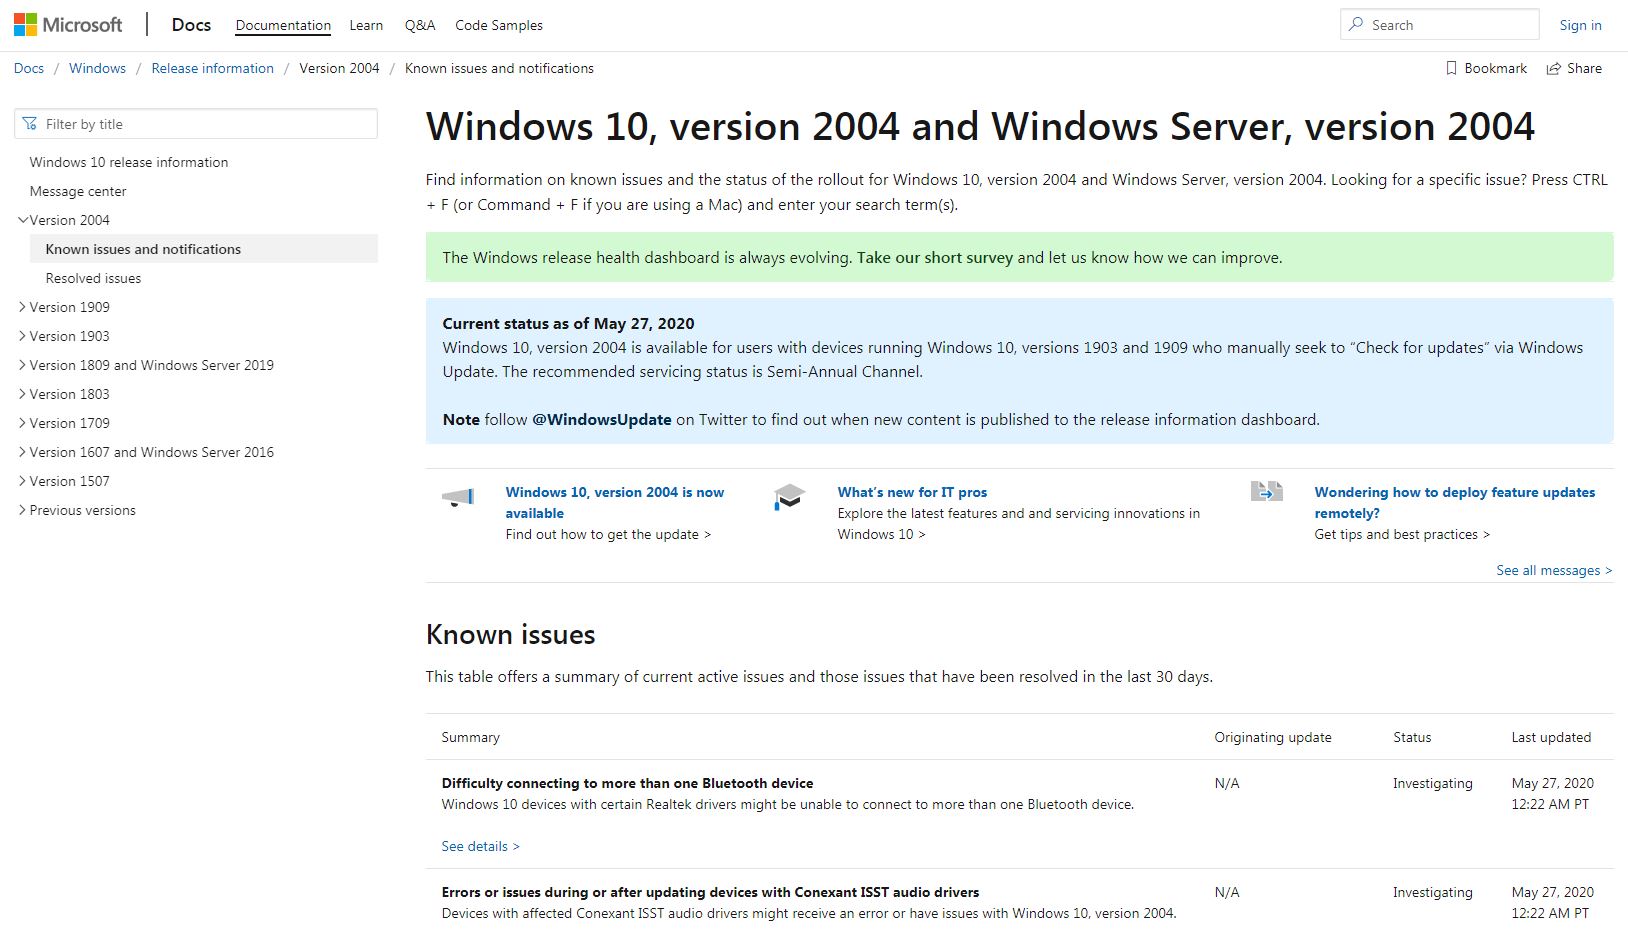Viewport: 1628px width, 935px height.
Task: Open the Take our short survey link
Action: (935, 257)
